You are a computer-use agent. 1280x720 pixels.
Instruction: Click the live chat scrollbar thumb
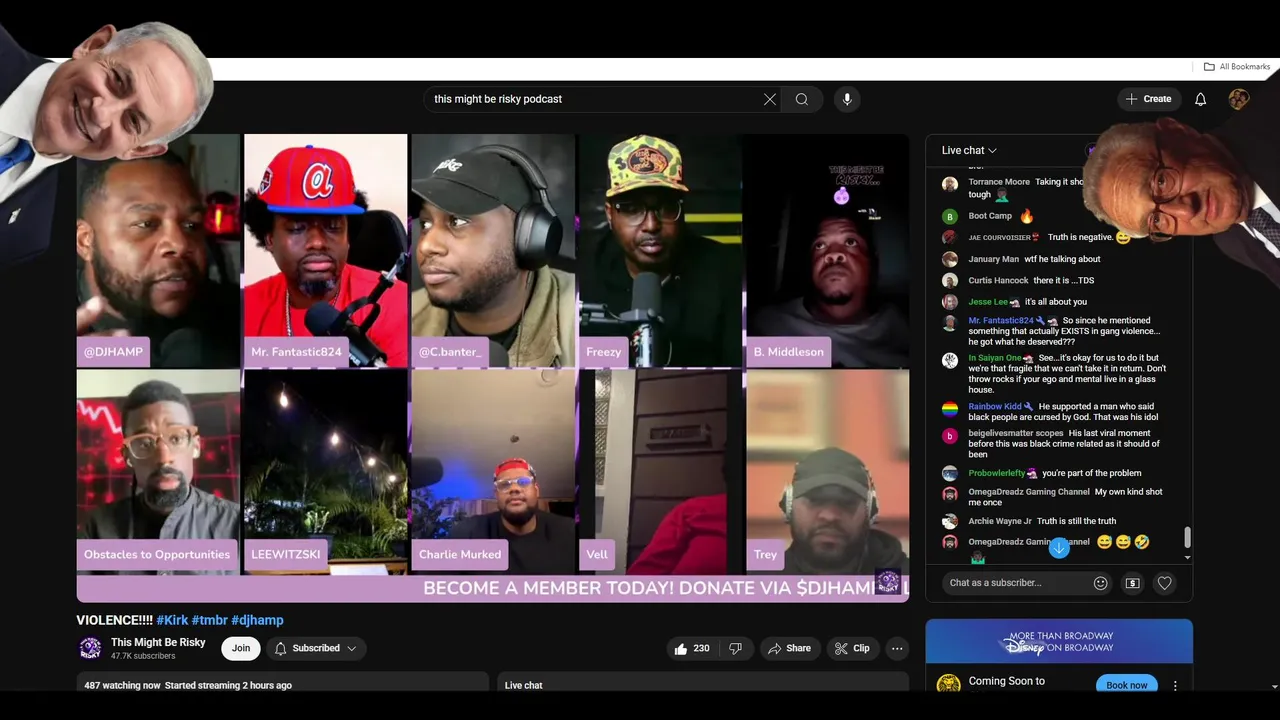[1188, 538]
